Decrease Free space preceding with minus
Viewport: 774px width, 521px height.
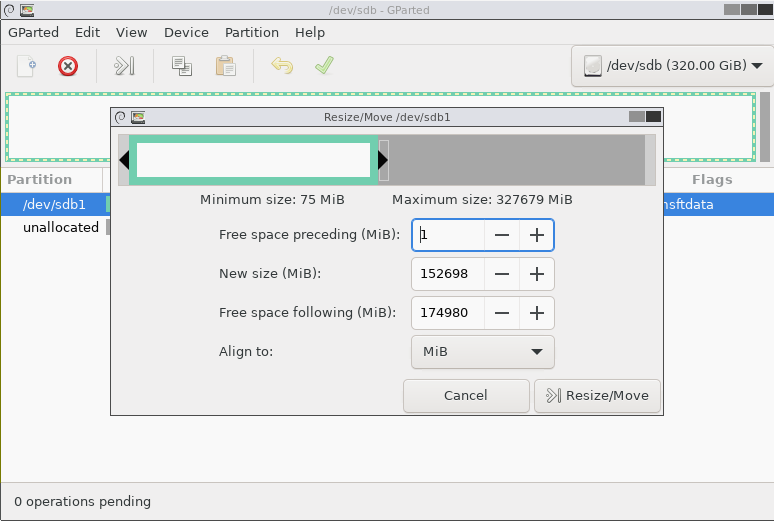502,235
